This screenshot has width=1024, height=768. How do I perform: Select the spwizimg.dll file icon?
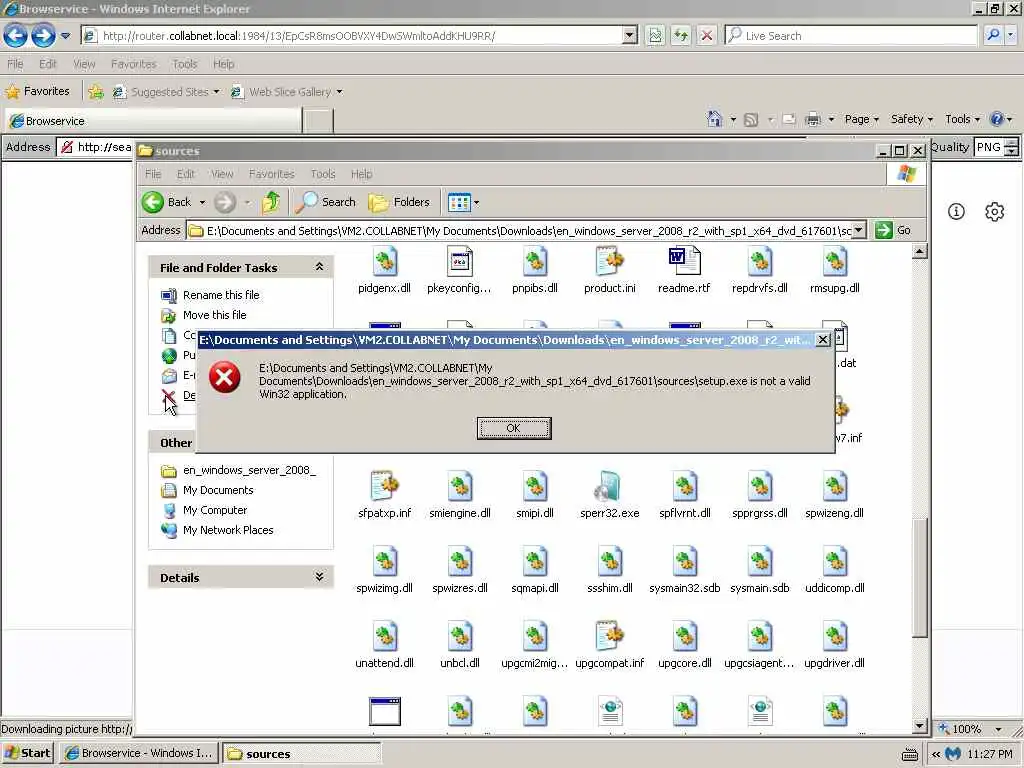(385, 561)
